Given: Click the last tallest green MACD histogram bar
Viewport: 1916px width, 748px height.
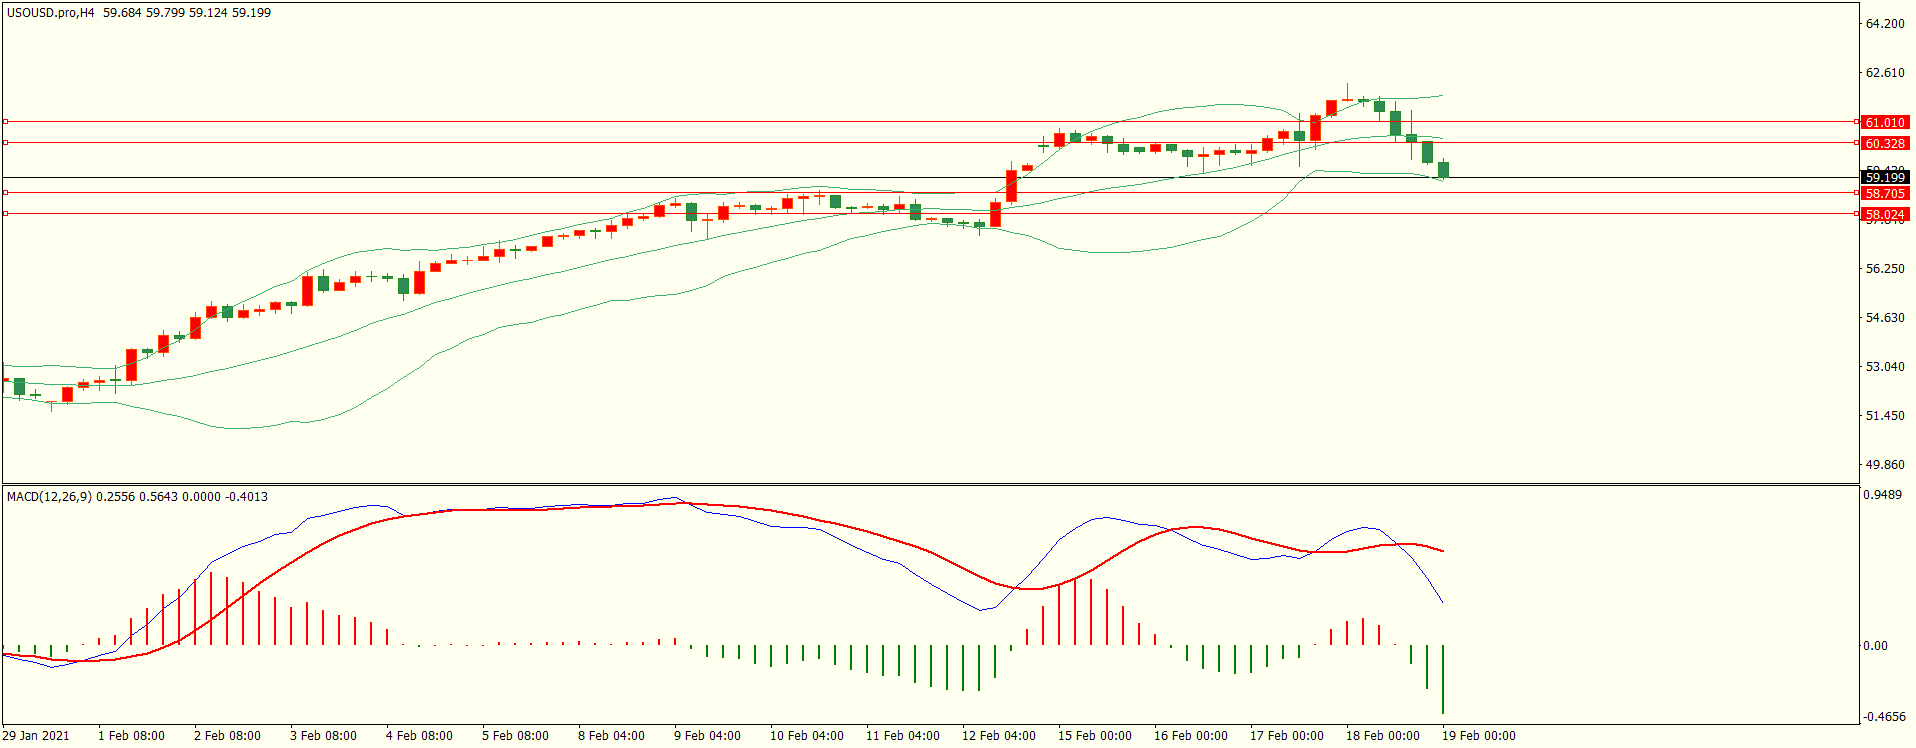Looking at the screenshot, I should click(x=1443, y=680).
